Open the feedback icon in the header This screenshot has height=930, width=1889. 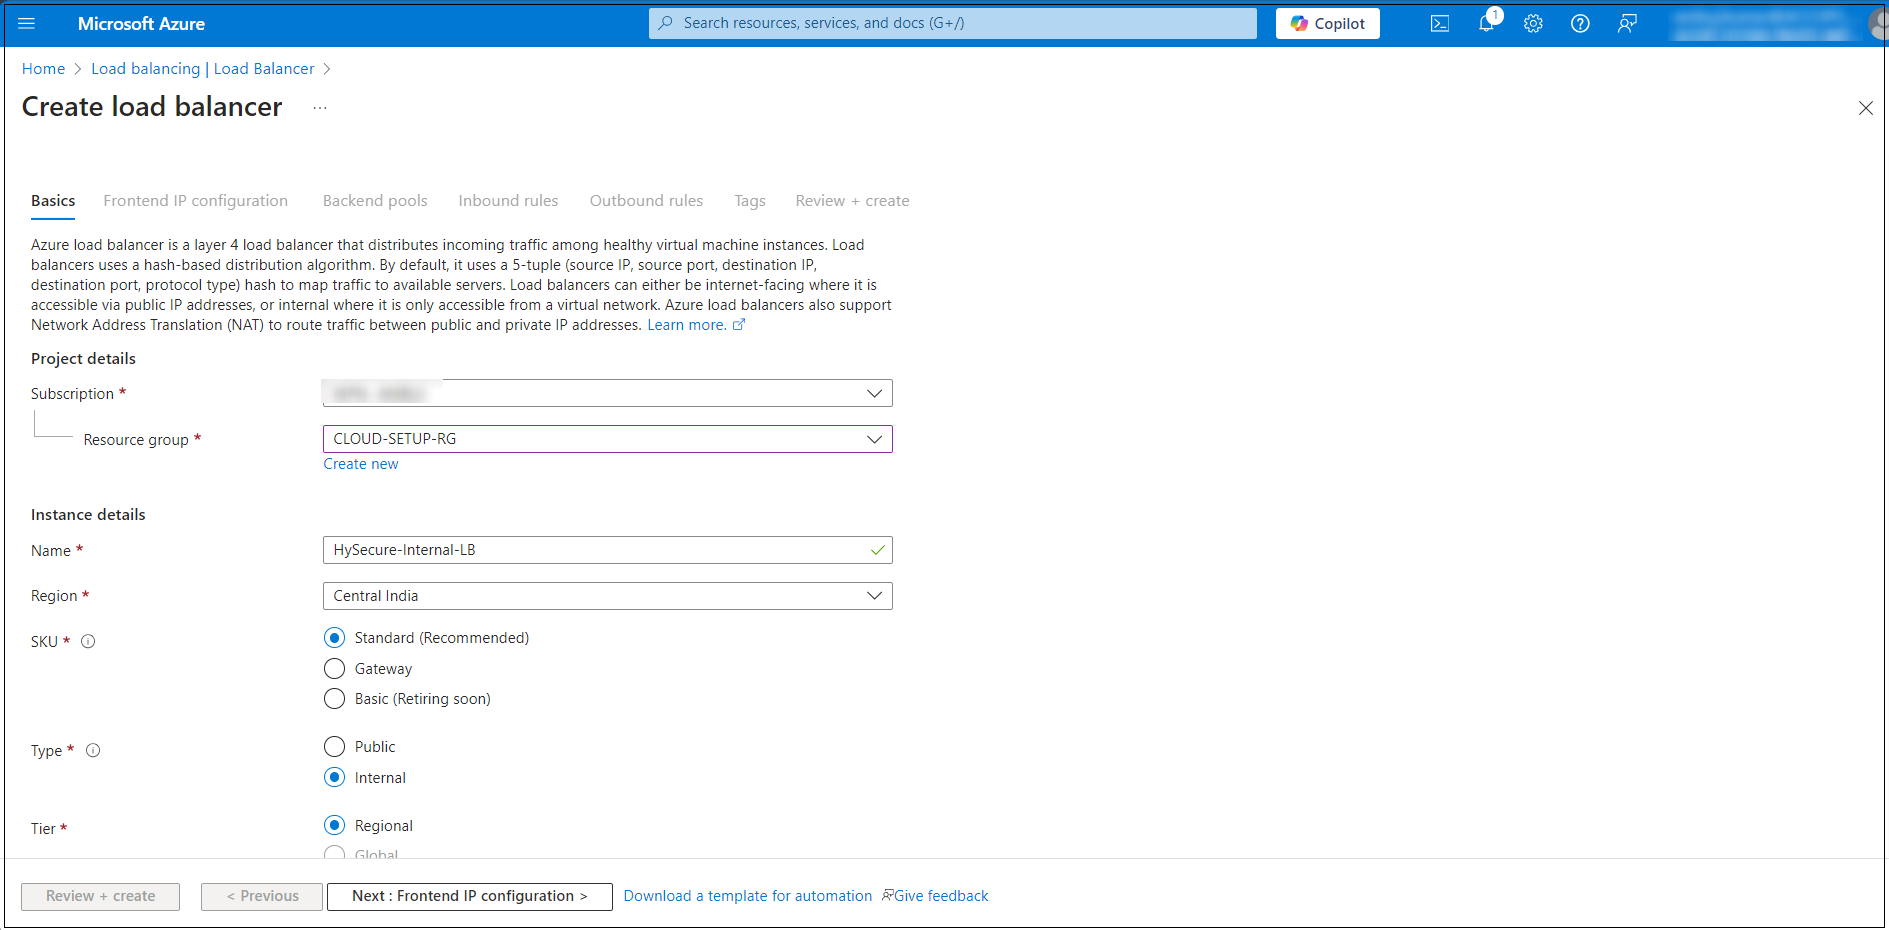point(1627,23)
